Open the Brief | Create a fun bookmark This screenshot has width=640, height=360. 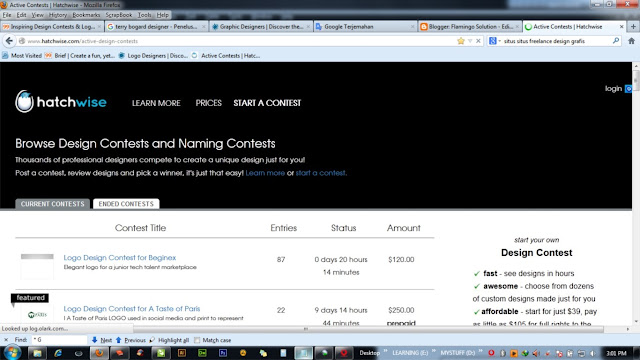click(x=80, y=56)
